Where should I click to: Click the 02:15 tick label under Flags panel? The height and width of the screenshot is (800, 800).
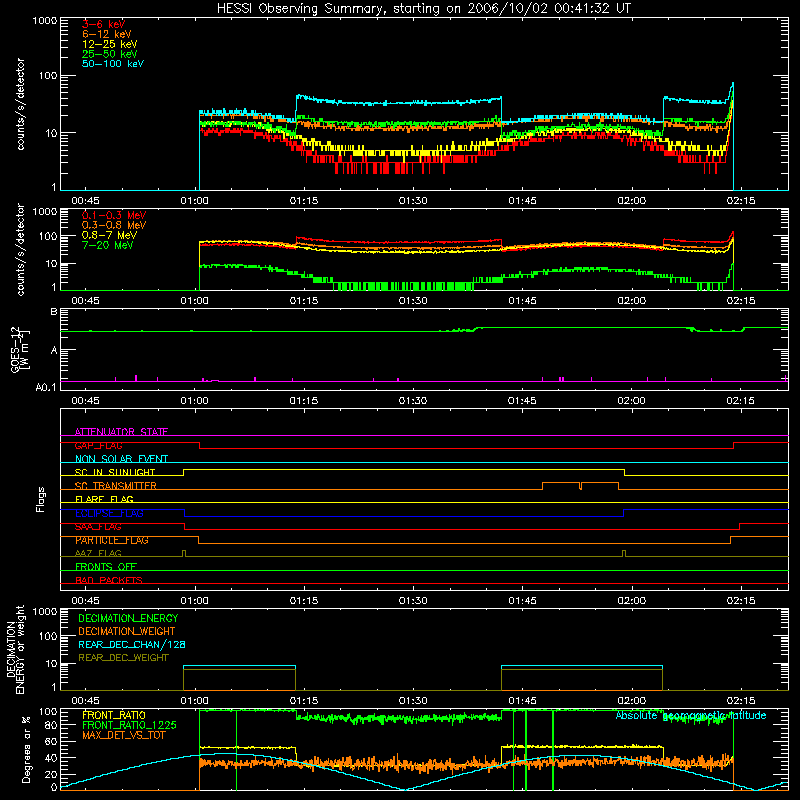coord(741,601)
